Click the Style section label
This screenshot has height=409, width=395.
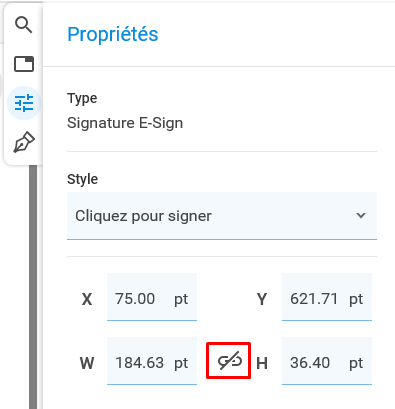tap(82, 179)
